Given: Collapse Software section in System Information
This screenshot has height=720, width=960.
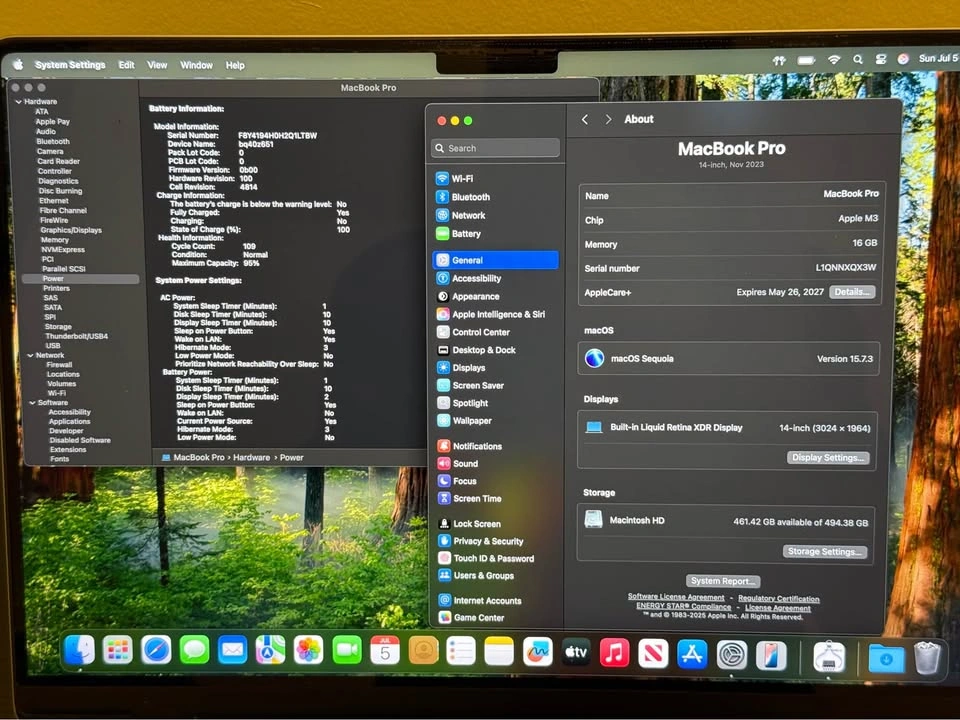Looking at the screenshot, I should click(x=32, y=403).
